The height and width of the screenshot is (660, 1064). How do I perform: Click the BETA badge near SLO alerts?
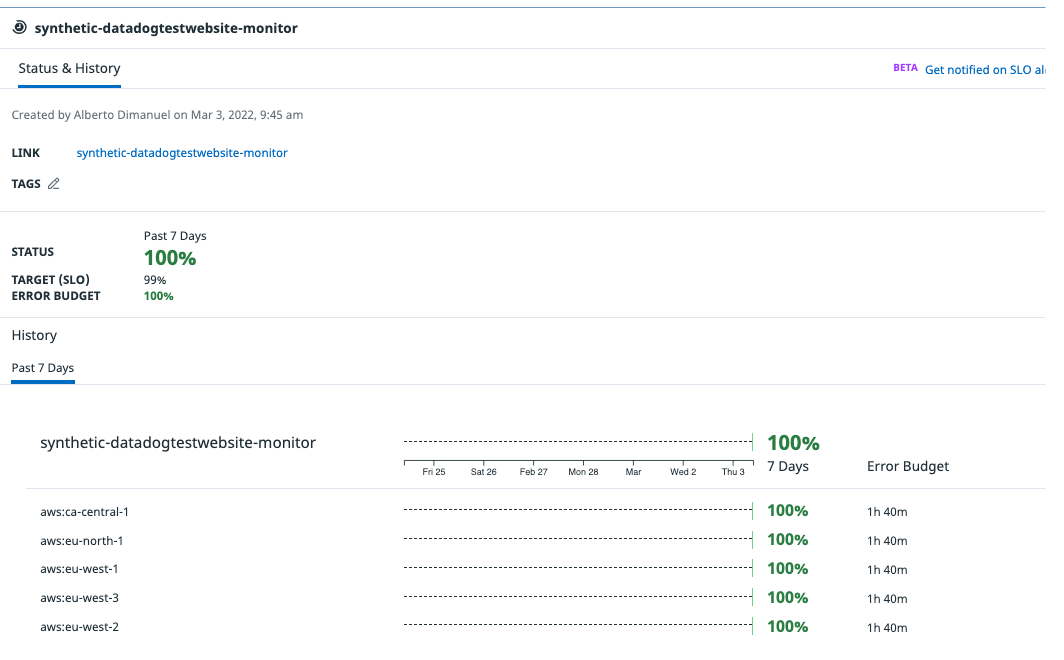906,67
